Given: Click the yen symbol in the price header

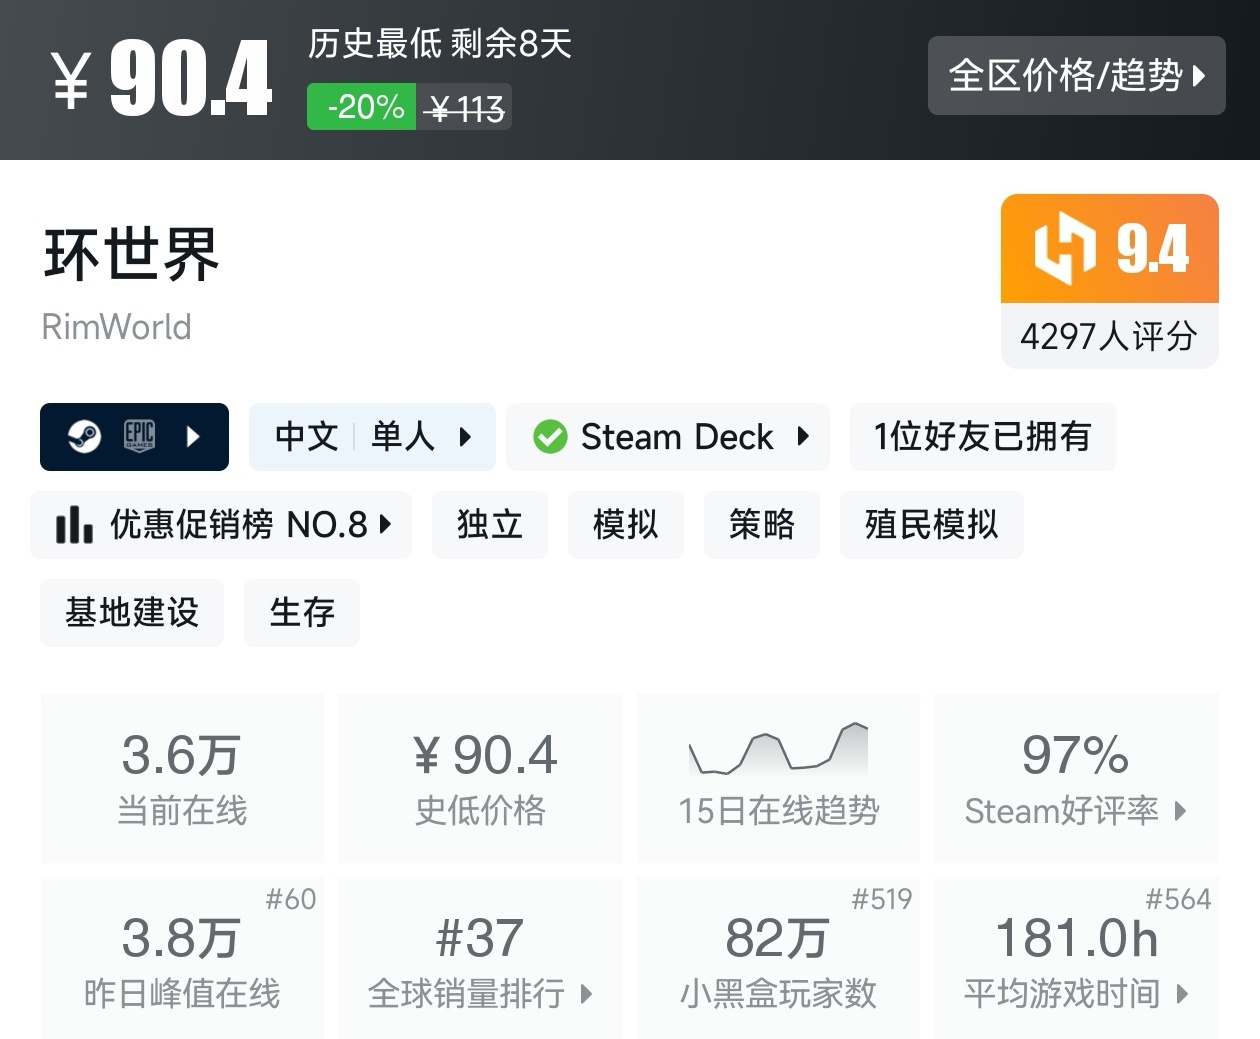Looking at the screenshot, I should coord(71,80).
